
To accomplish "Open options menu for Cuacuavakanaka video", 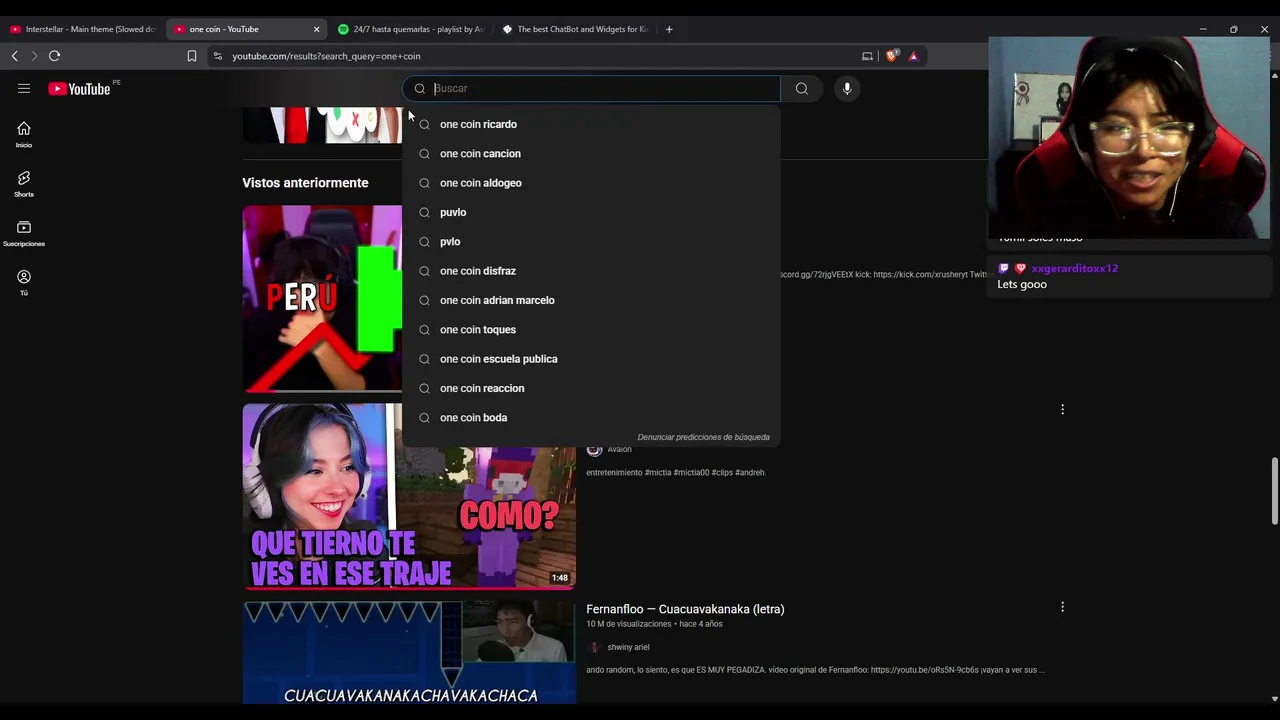I will pyautogui.click(x=1062, y=607).
